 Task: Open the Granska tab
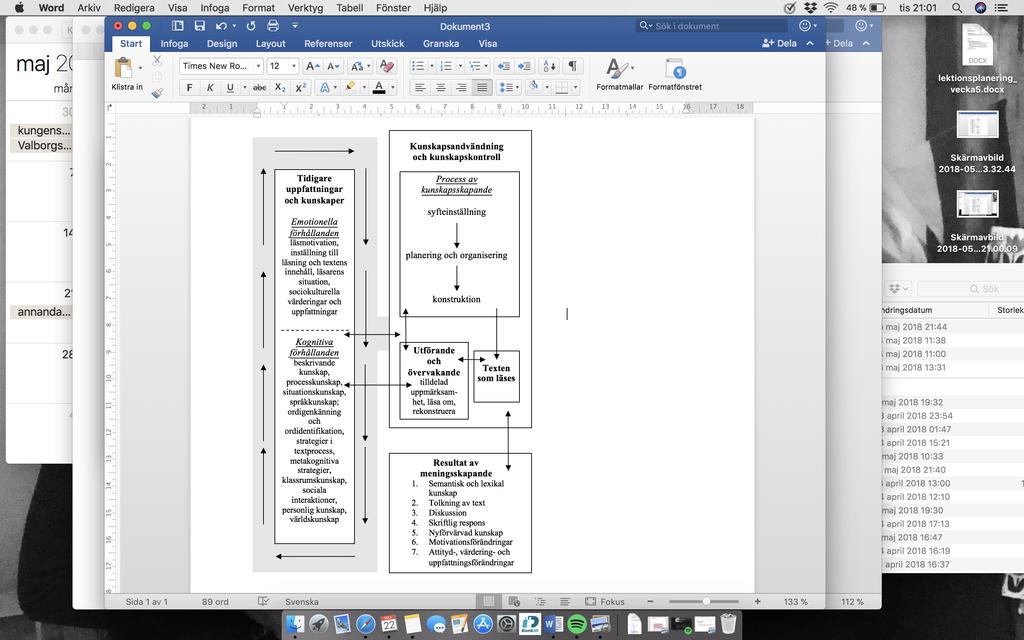[x=441, y=44]
